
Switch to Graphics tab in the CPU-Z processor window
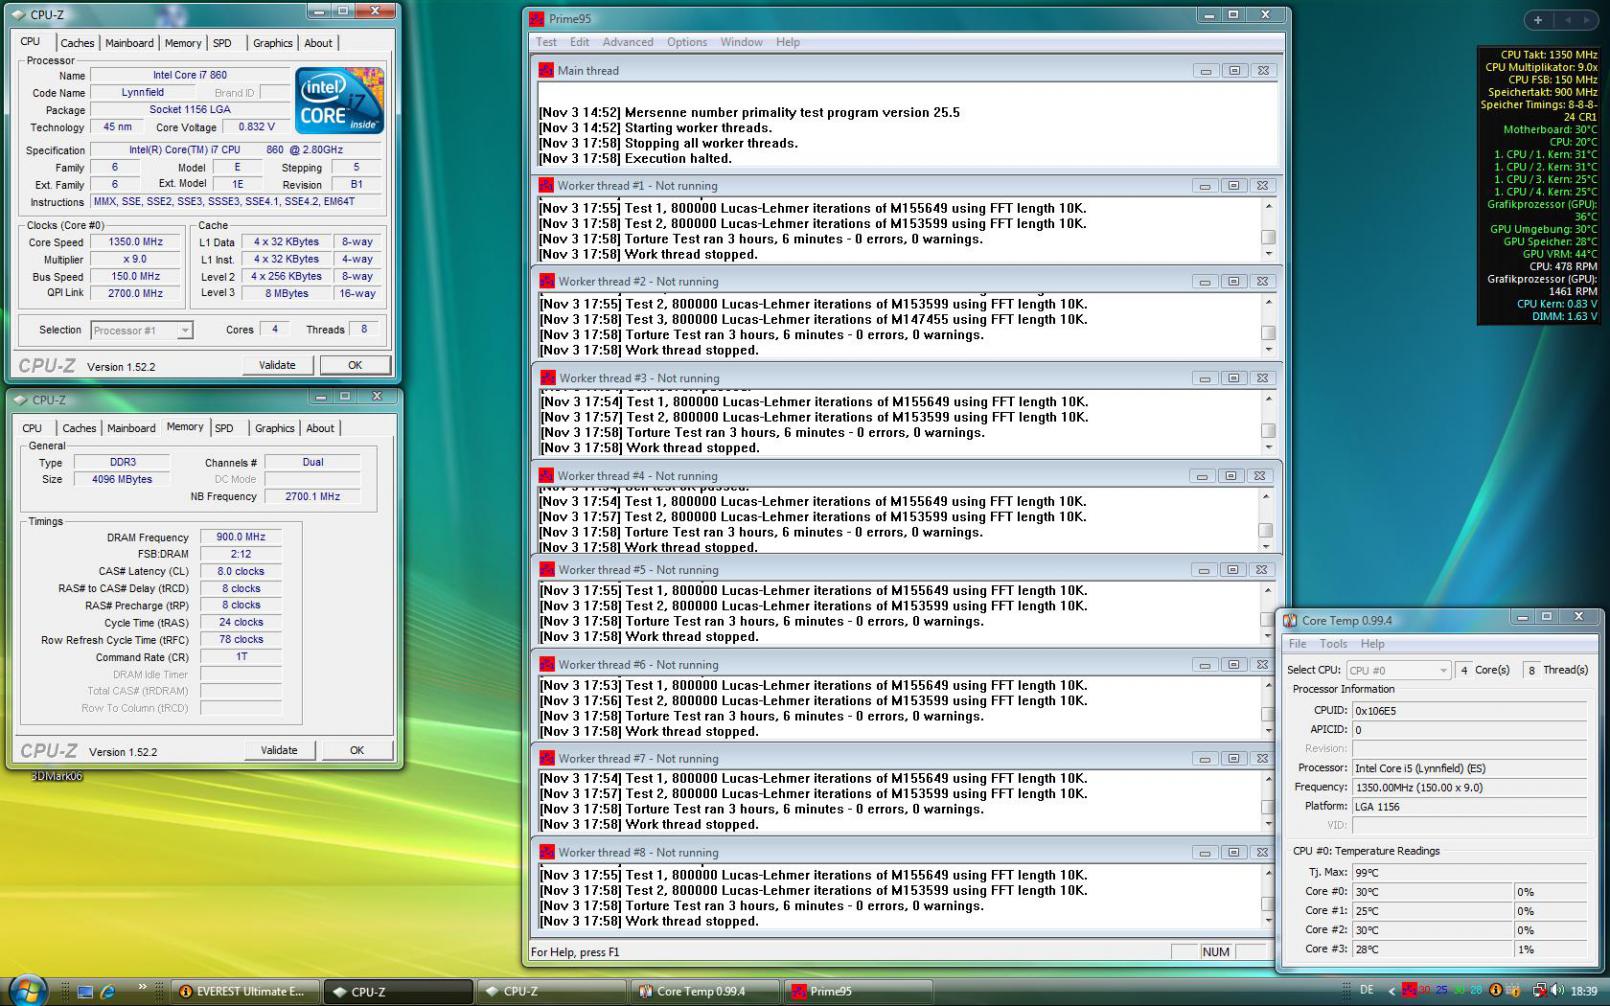point(273,43)
